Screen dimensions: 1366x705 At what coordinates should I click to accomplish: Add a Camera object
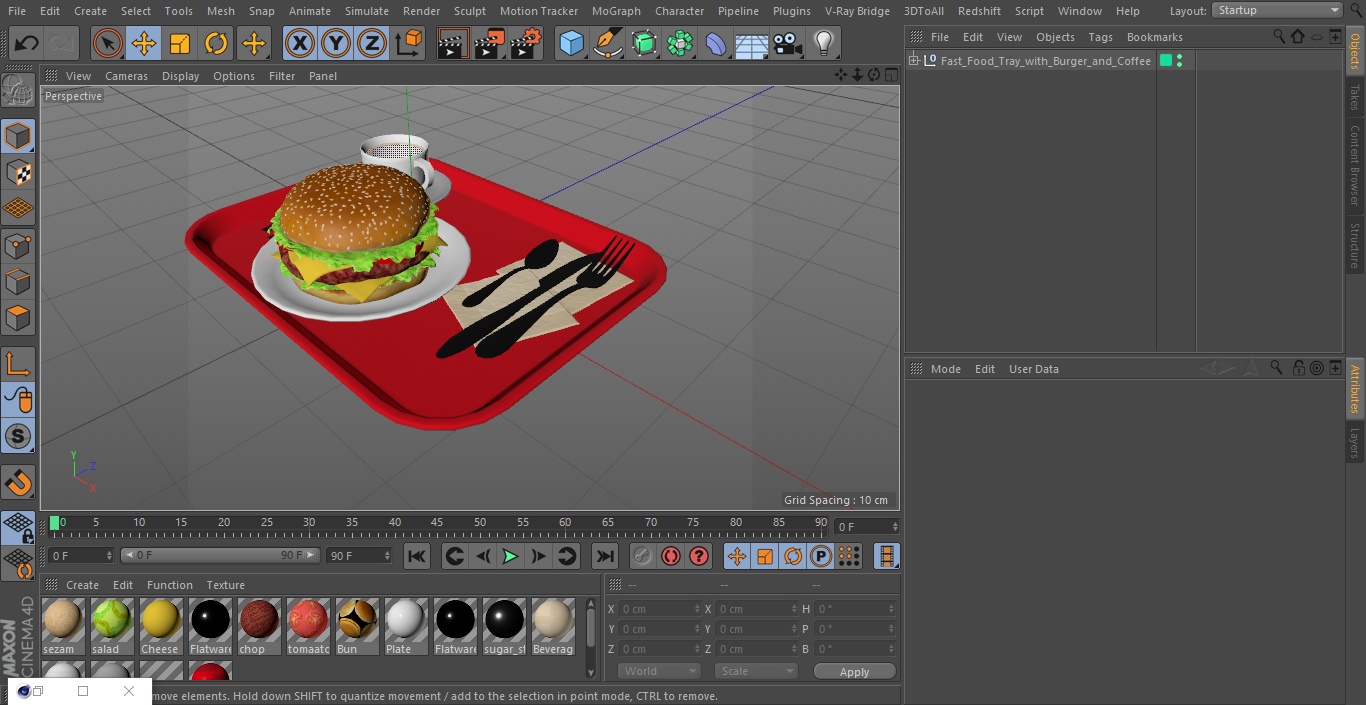pyautogui.click(x=788, y=44)
